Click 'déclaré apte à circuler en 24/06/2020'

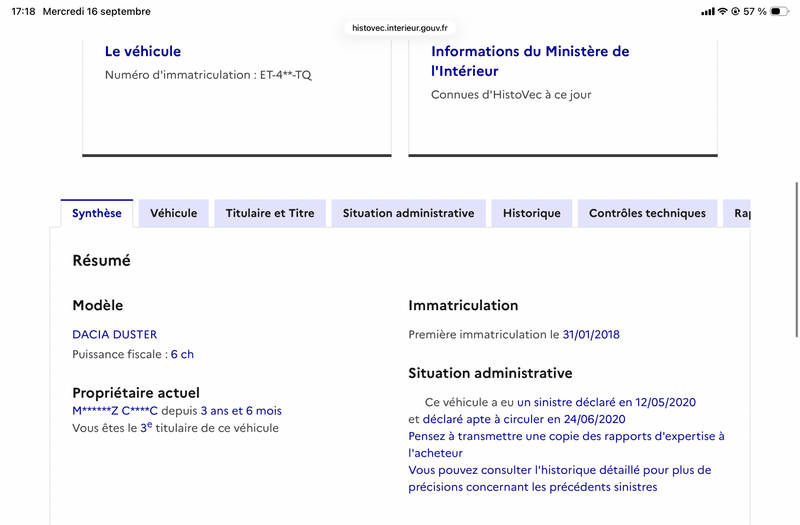(x=524, y=419)
